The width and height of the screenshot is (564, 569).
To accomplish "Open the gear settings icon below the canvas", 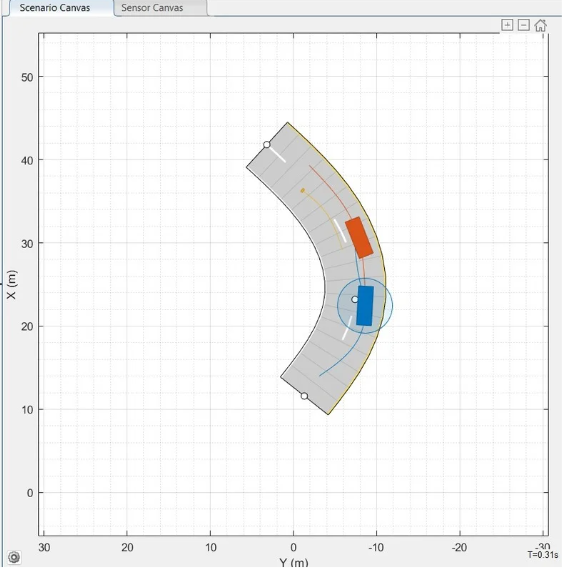I will click(14, 557).
